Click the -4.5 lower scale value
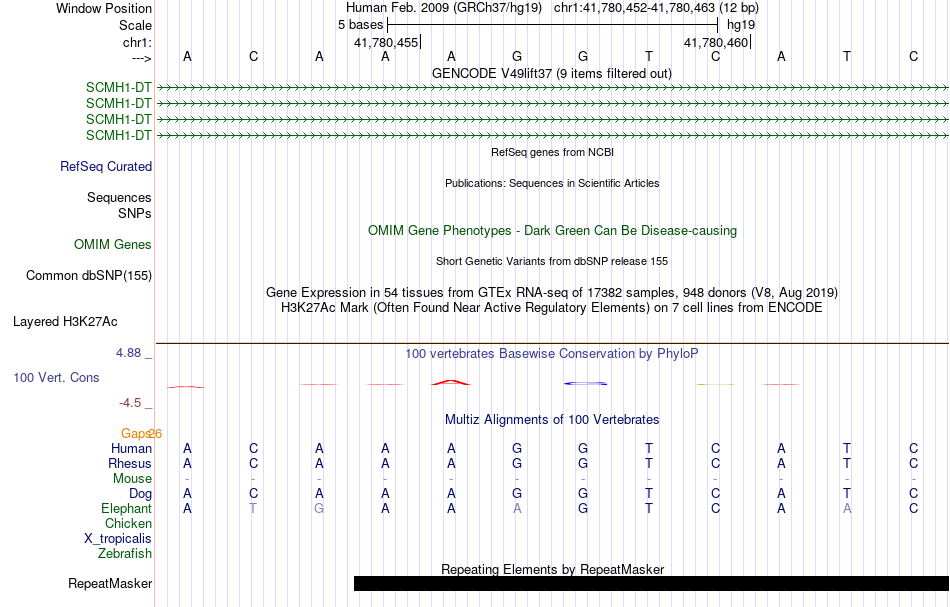The height and width of the screenshot is (607, 950). coord(130,403)
